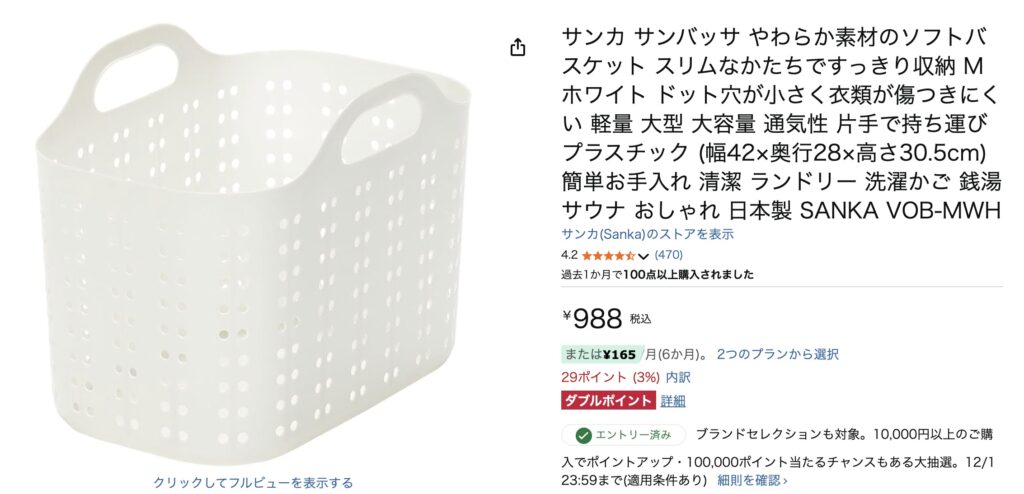Open 細則を確認 terms link
The width and height of the screenshot is (1024, 494).
pyautogui.click(x=752, y=480)
